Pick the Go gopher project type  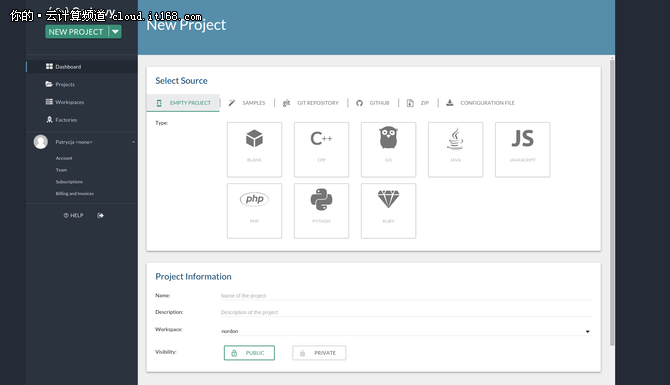click(388, 150)
